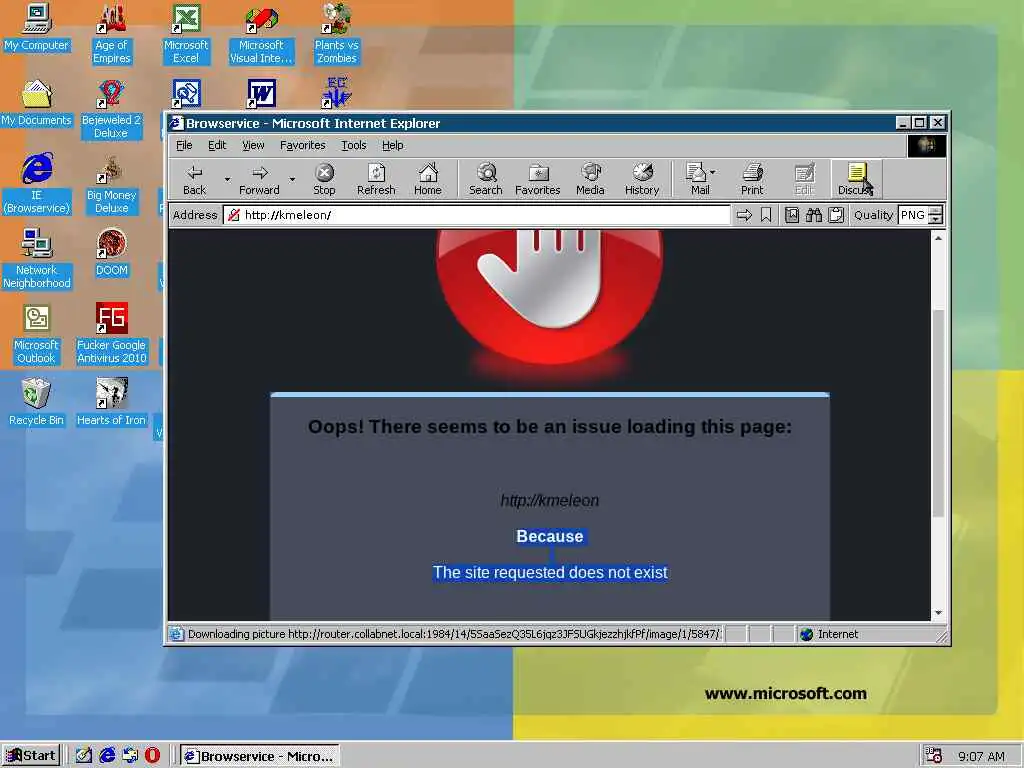Select the DOOM desktop shortcut

pos(112,253)
